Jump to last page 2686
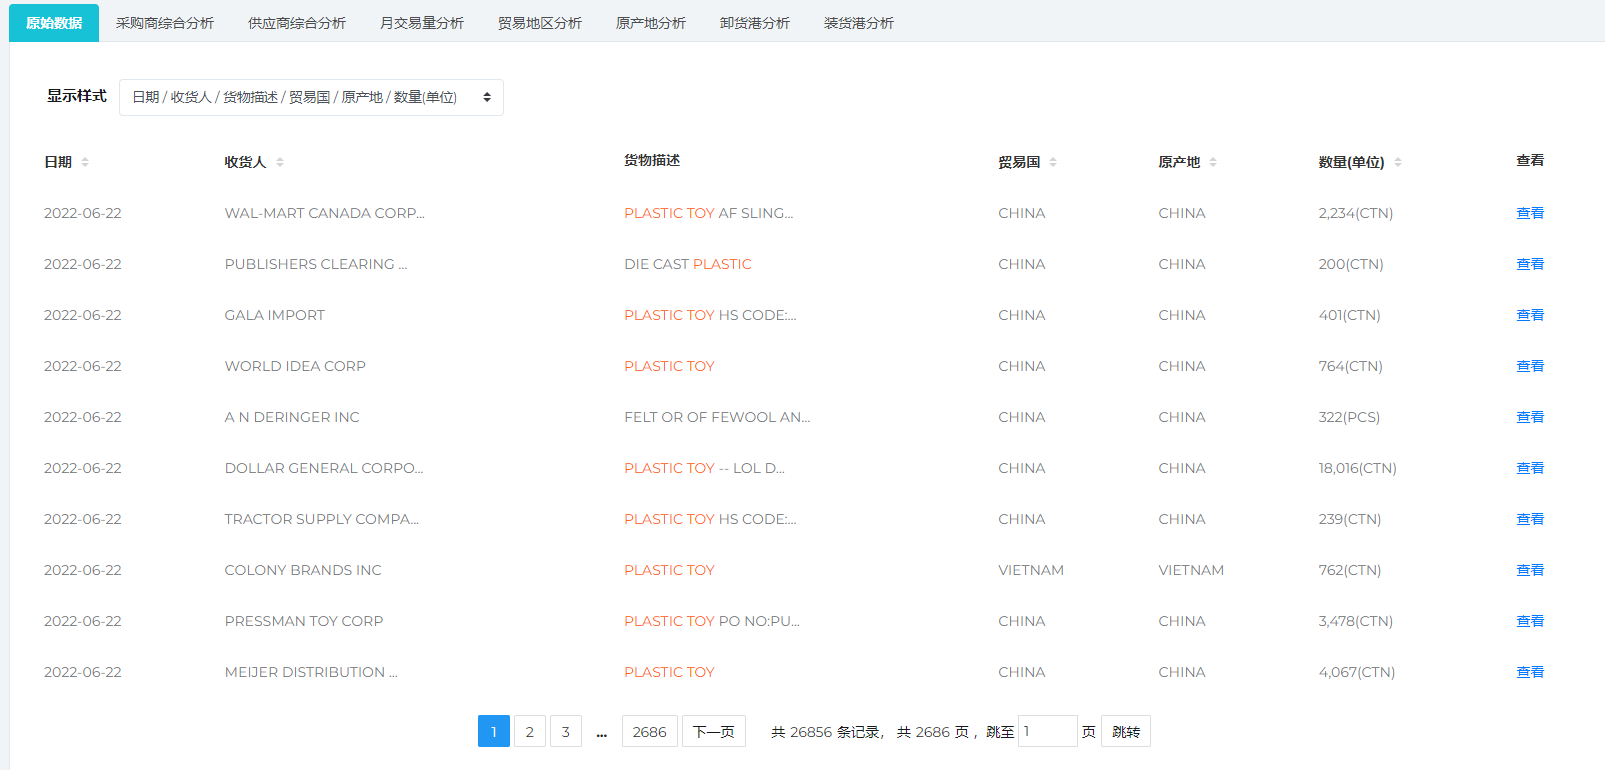Viewport: 1605px width, 770px height. (x=649, y=732)
